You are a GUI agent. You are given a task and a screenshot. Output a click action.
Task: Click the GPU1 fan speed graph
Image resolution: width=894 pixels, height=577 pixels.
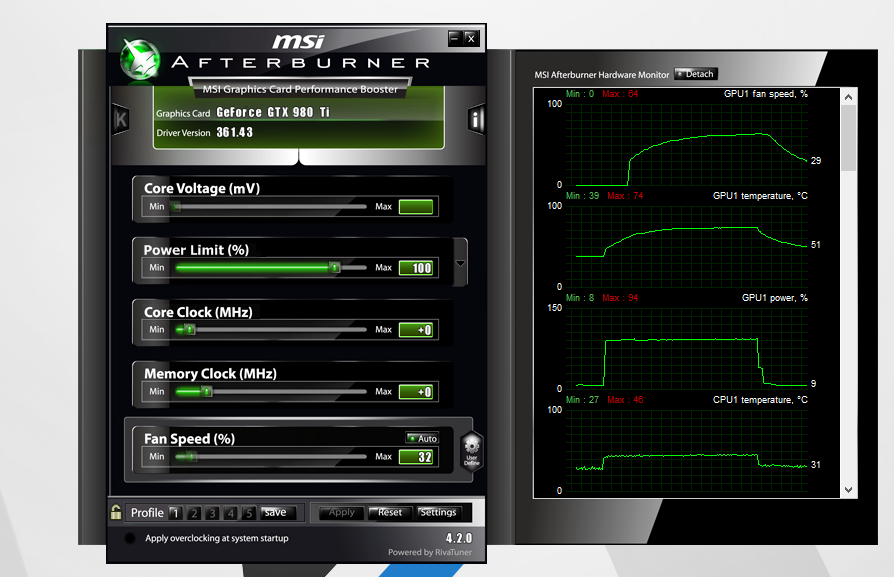click(x=687, y=145)
